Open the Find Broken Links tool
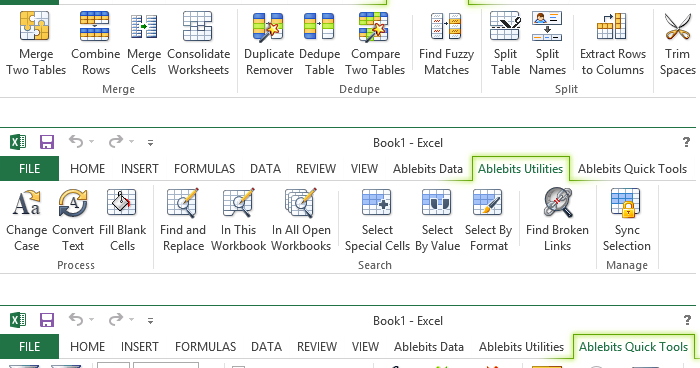The height and width of the screenshot is (368, 700). tap(557, 220)
